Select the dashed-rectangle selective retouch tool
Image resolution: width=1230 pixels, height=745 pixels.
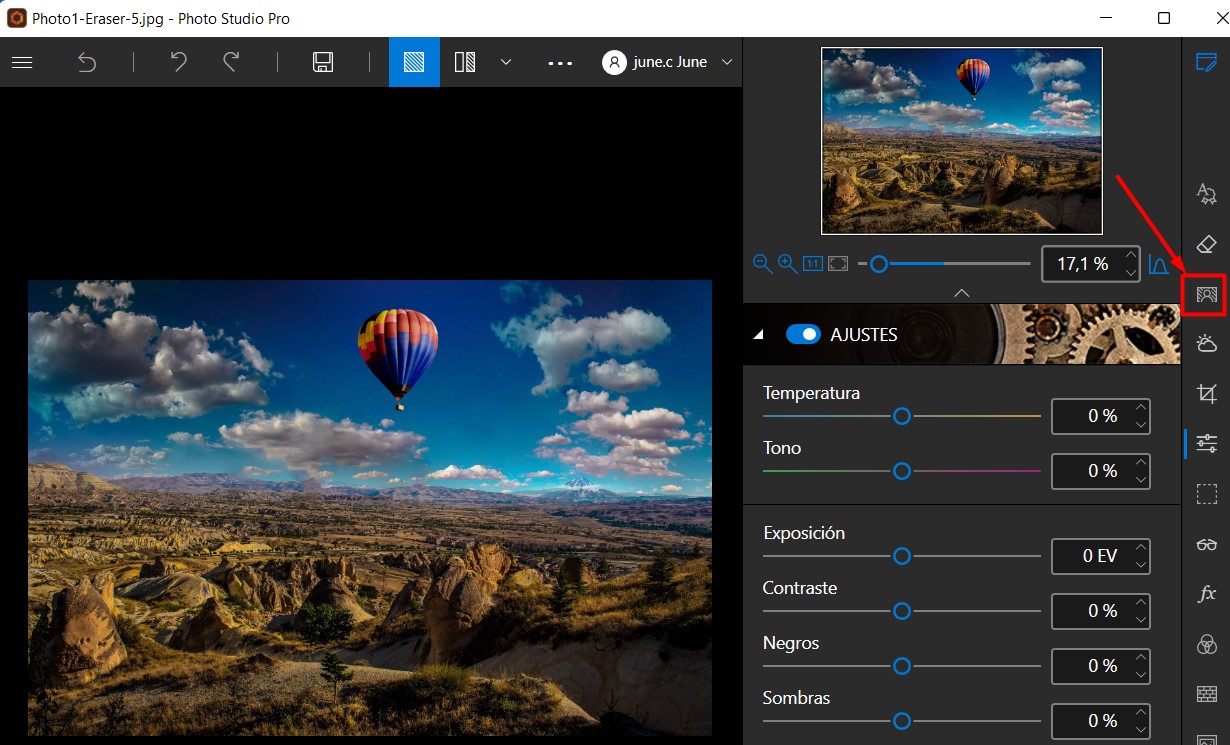[1206, 494]
